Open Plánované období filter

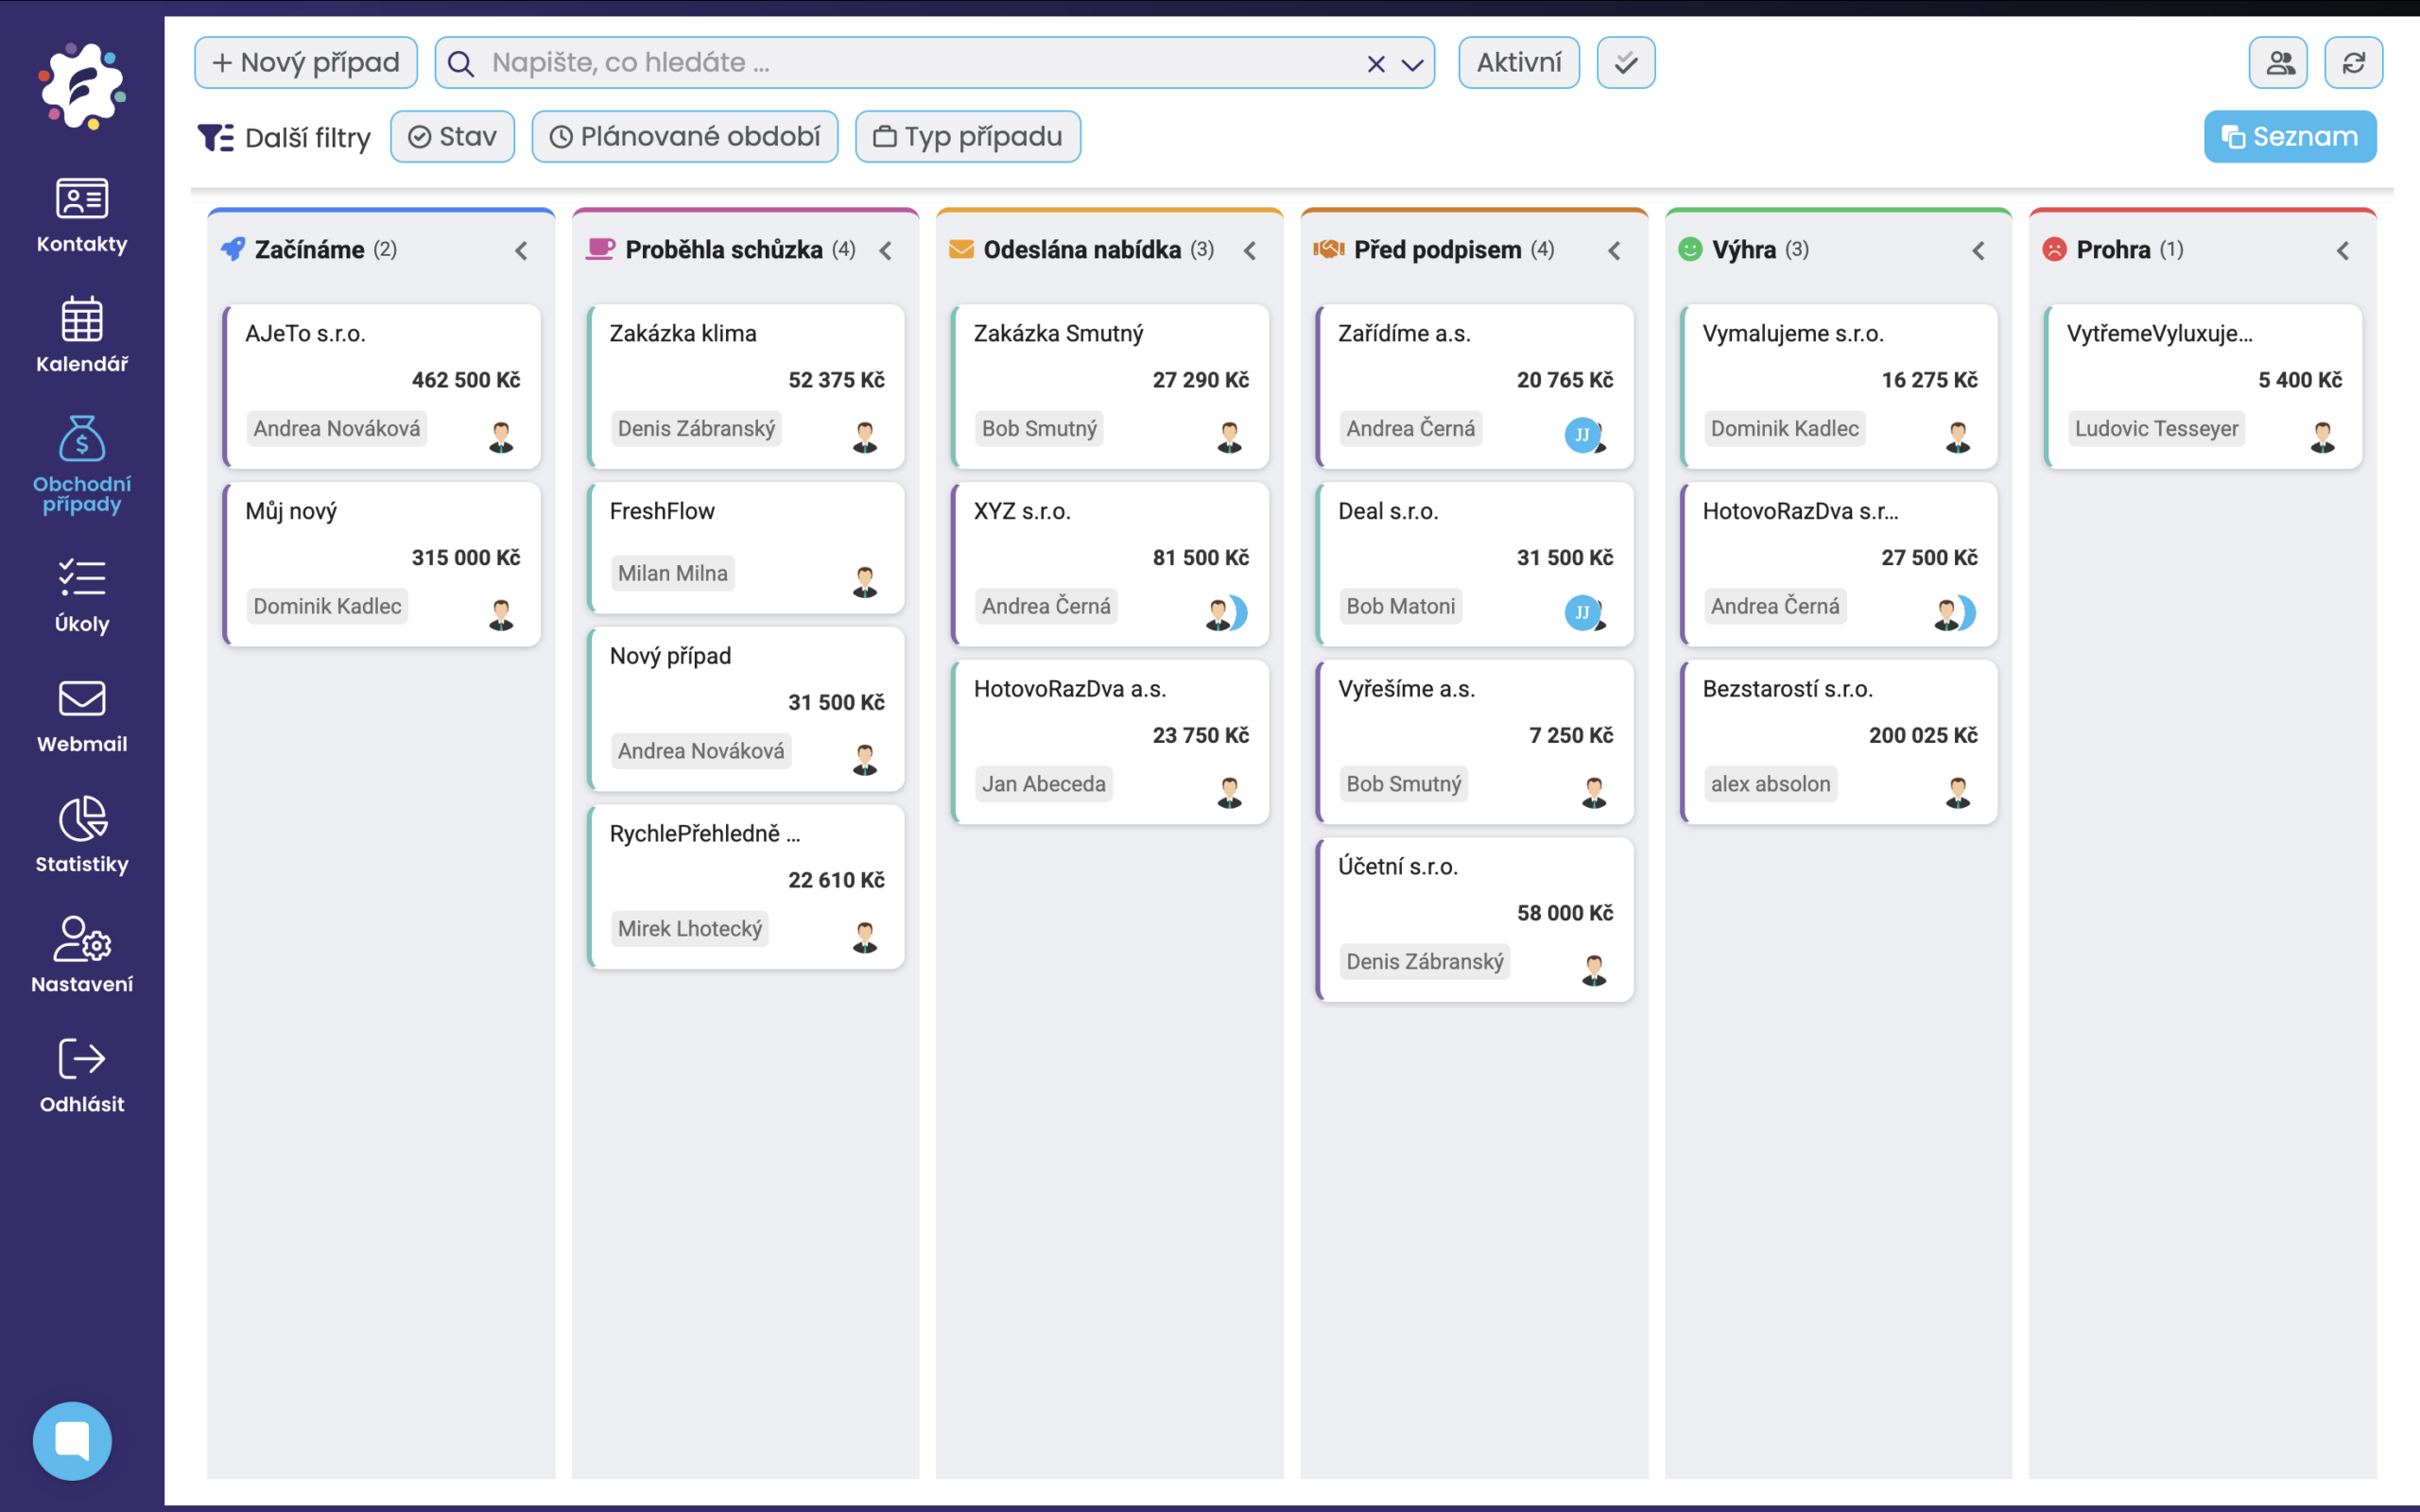tap(685, 137)
